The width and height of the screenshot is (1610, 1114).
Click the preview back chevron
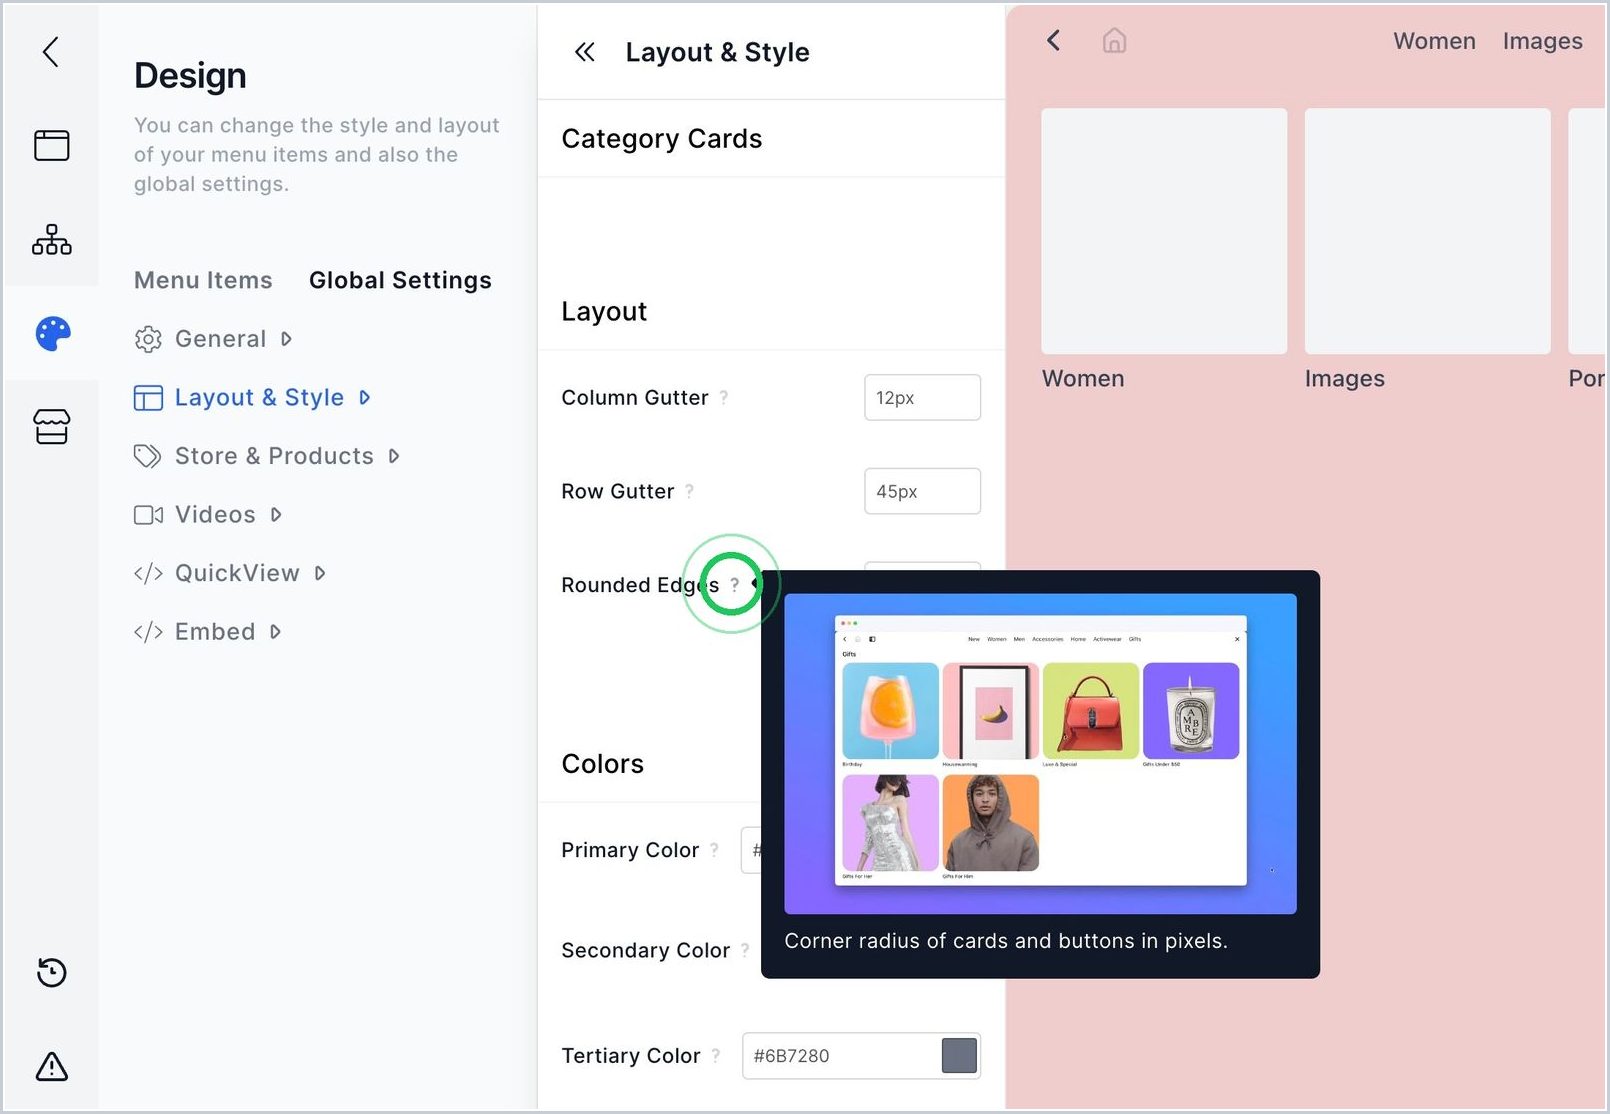tap(1053, 40)
